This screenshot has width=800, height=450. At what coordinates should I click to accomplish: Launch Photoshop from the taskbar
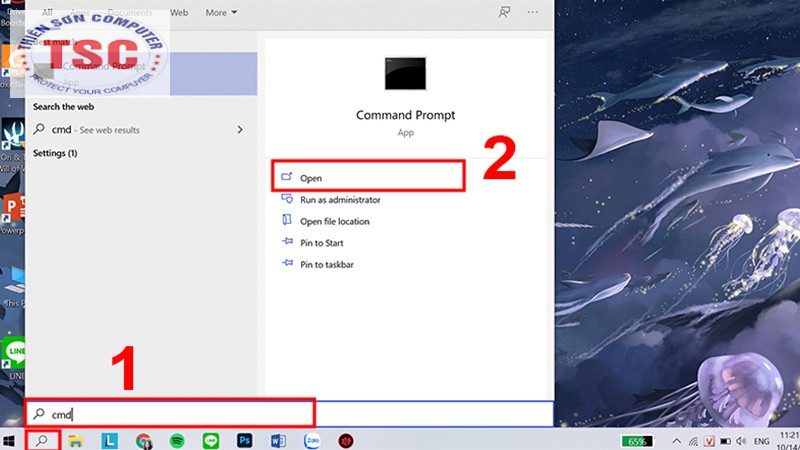[244, 440]
